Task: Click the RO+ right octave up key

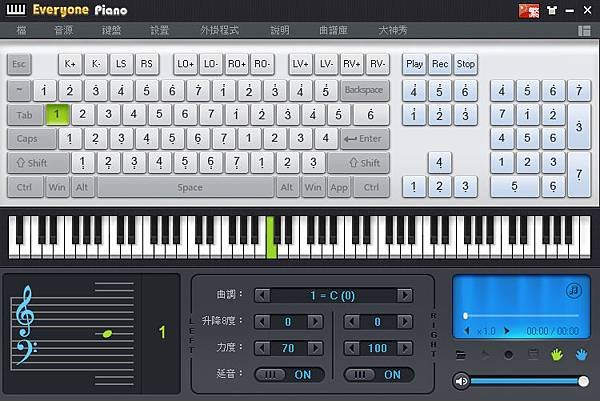Action: [x=236, y=64]
